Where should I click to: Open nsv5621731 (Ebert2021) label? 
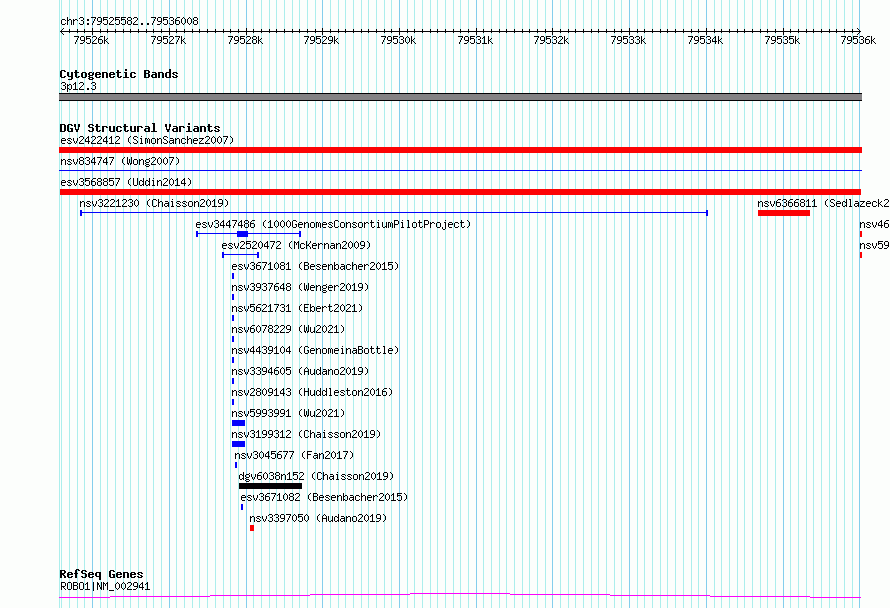[297, 308]
